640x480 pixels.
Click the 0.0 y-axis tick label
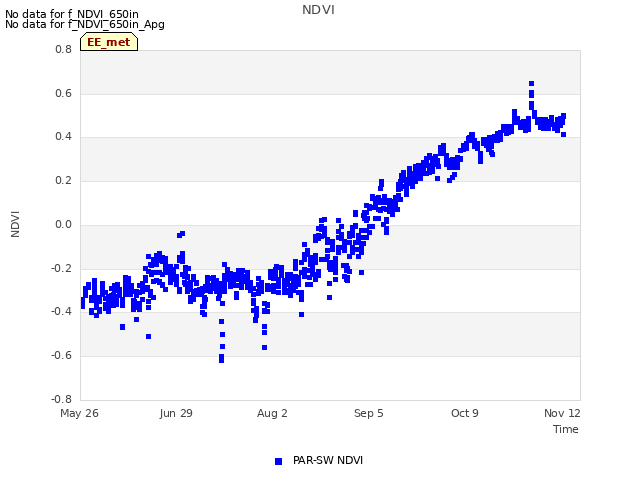click(x=63, y=224)
